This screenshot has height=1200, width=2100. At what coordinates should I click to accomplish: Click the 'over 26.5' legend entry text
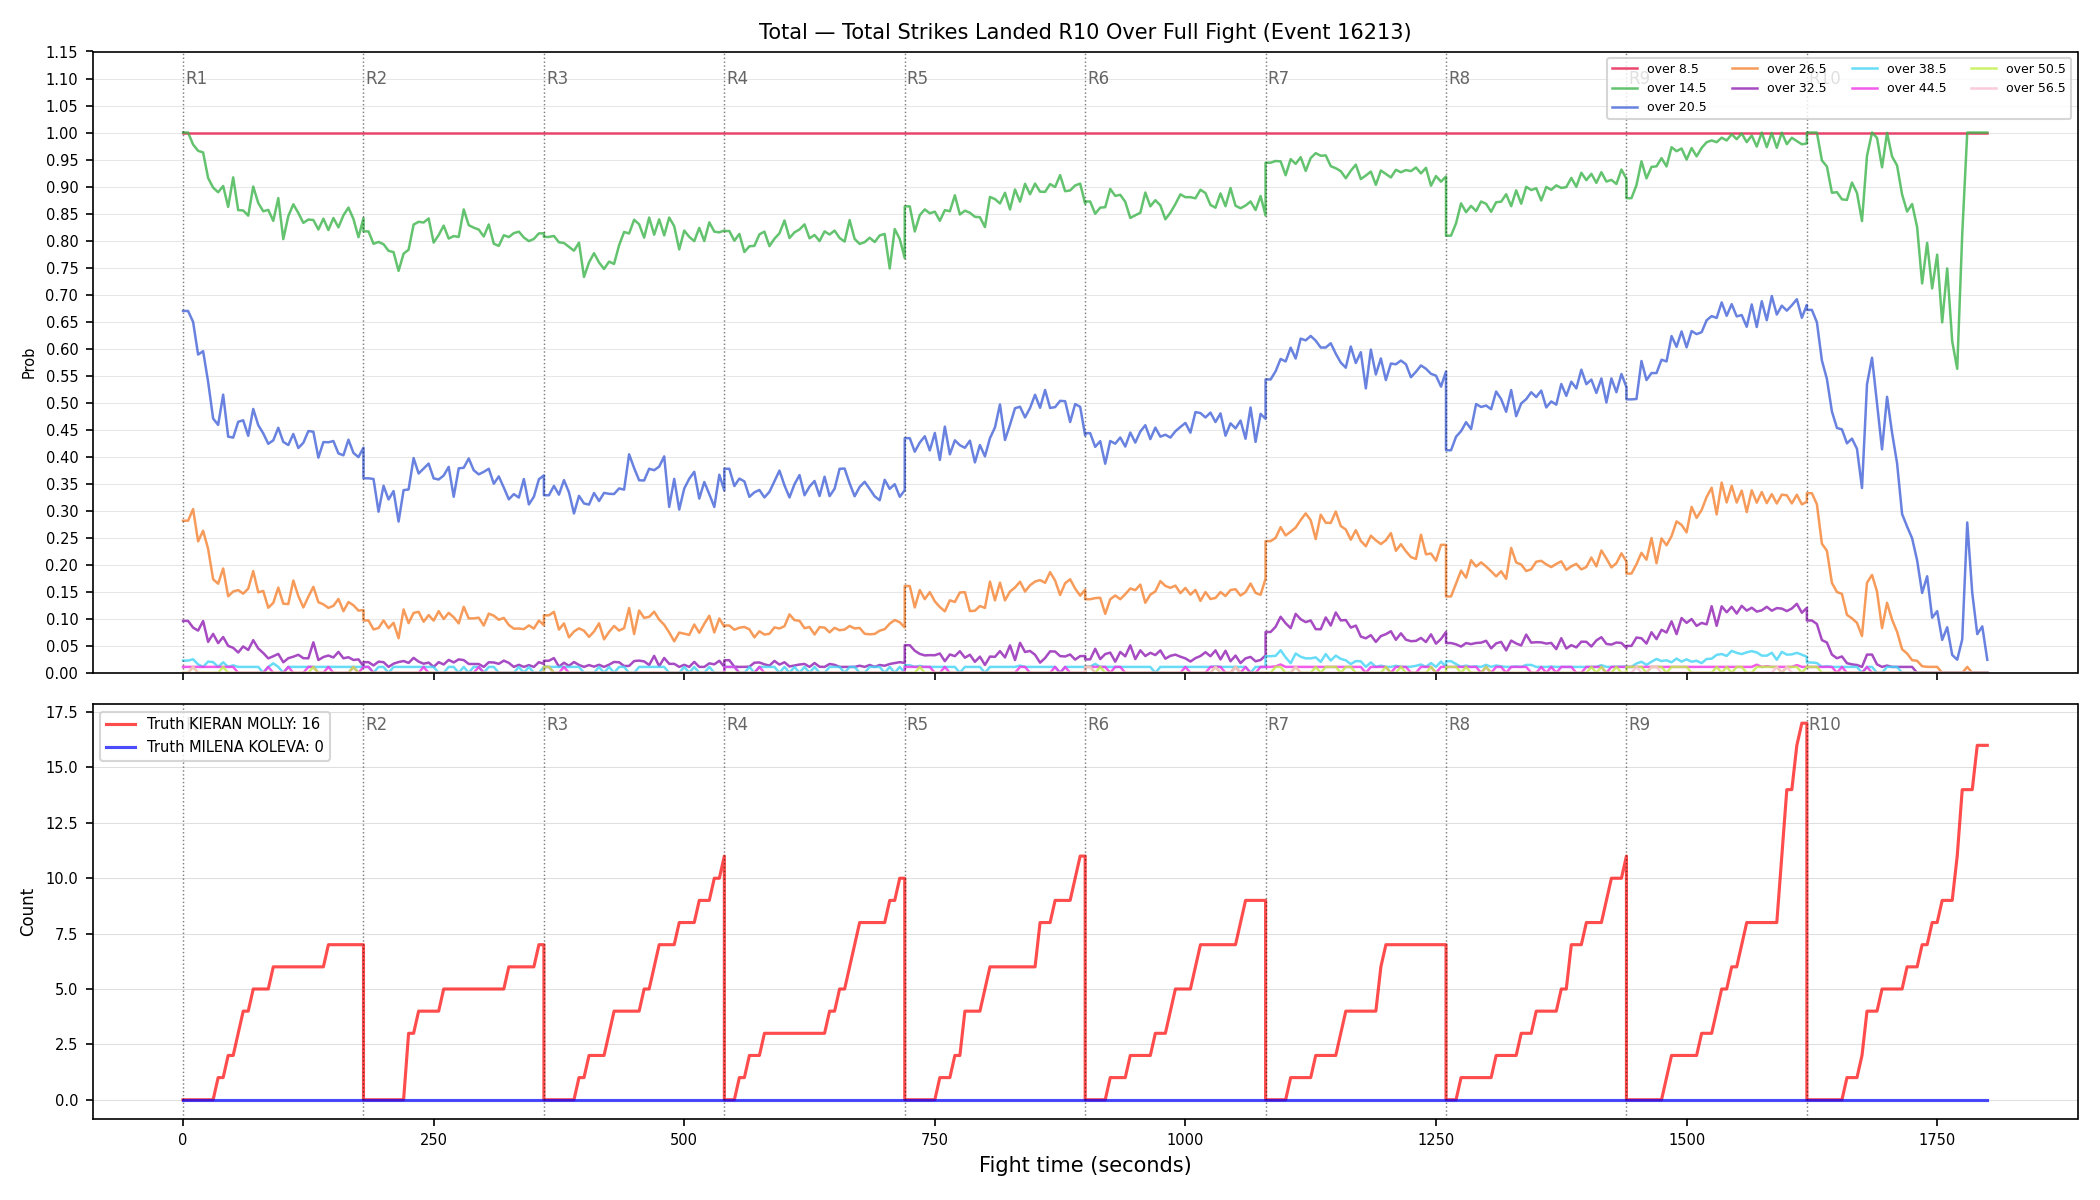[x=1796, y=69]
